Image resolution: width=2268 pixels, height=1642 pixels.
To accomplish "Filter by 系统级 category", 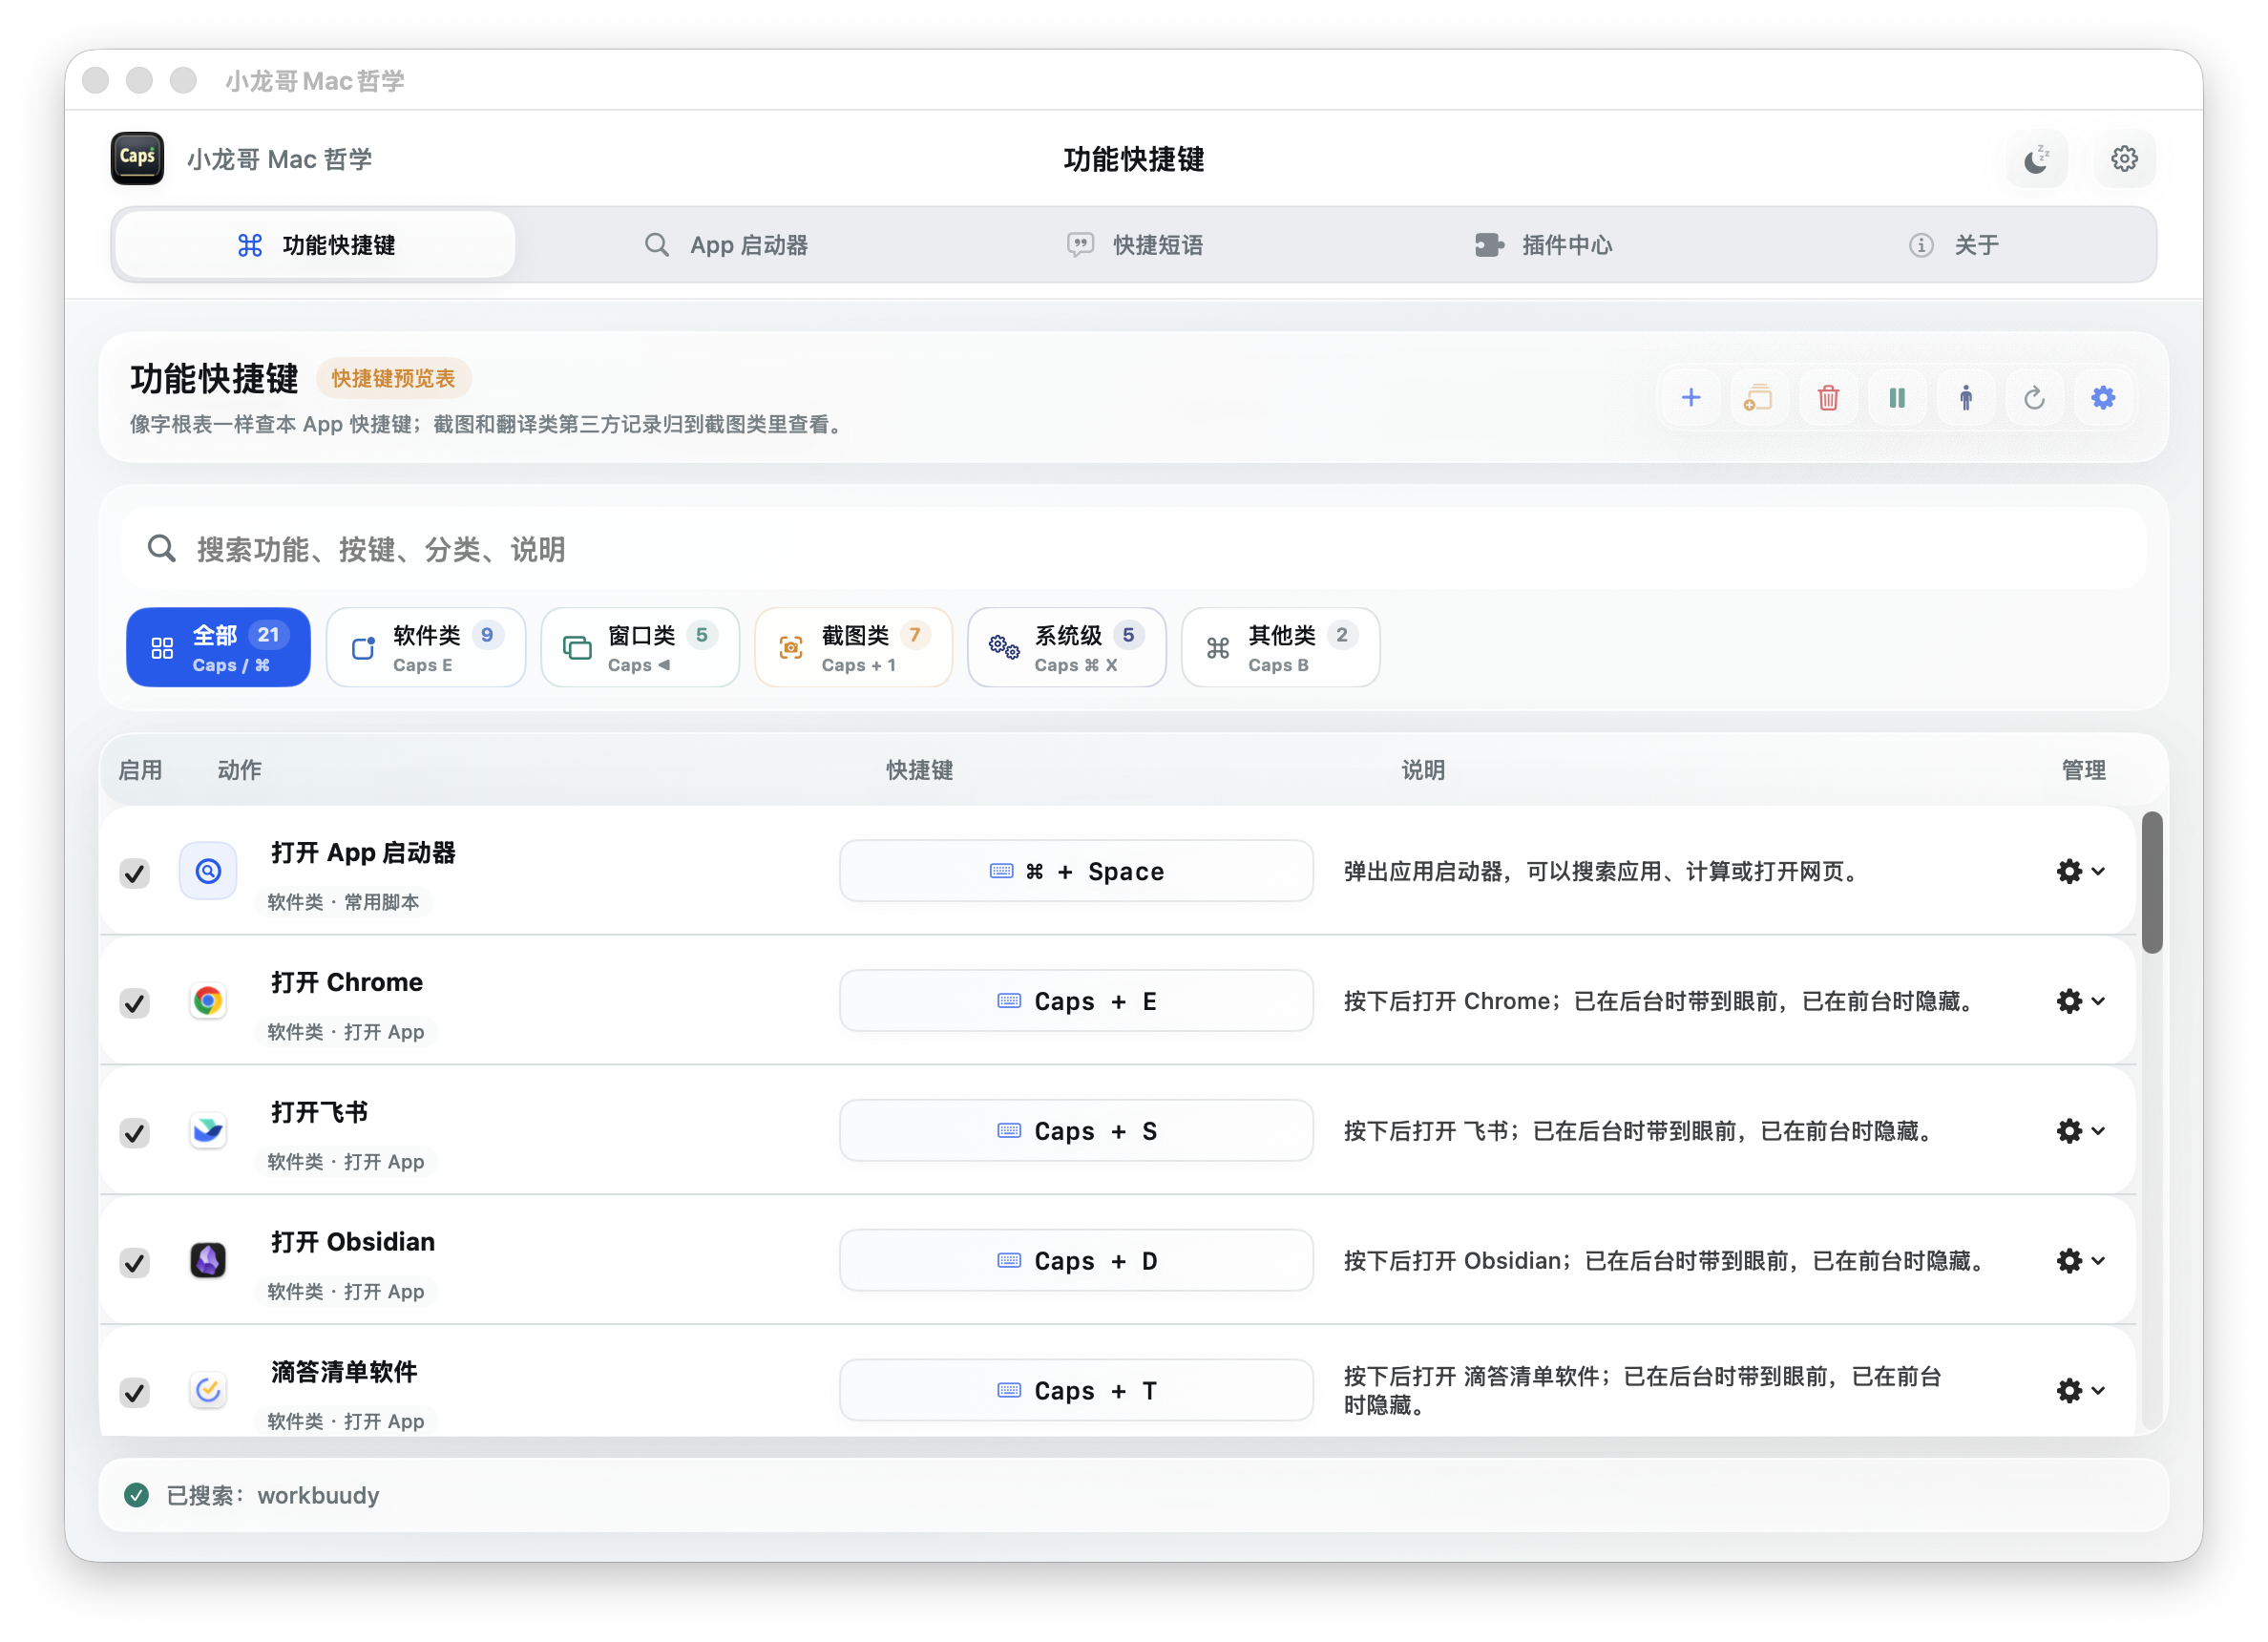I will [x=1067, y=648].
